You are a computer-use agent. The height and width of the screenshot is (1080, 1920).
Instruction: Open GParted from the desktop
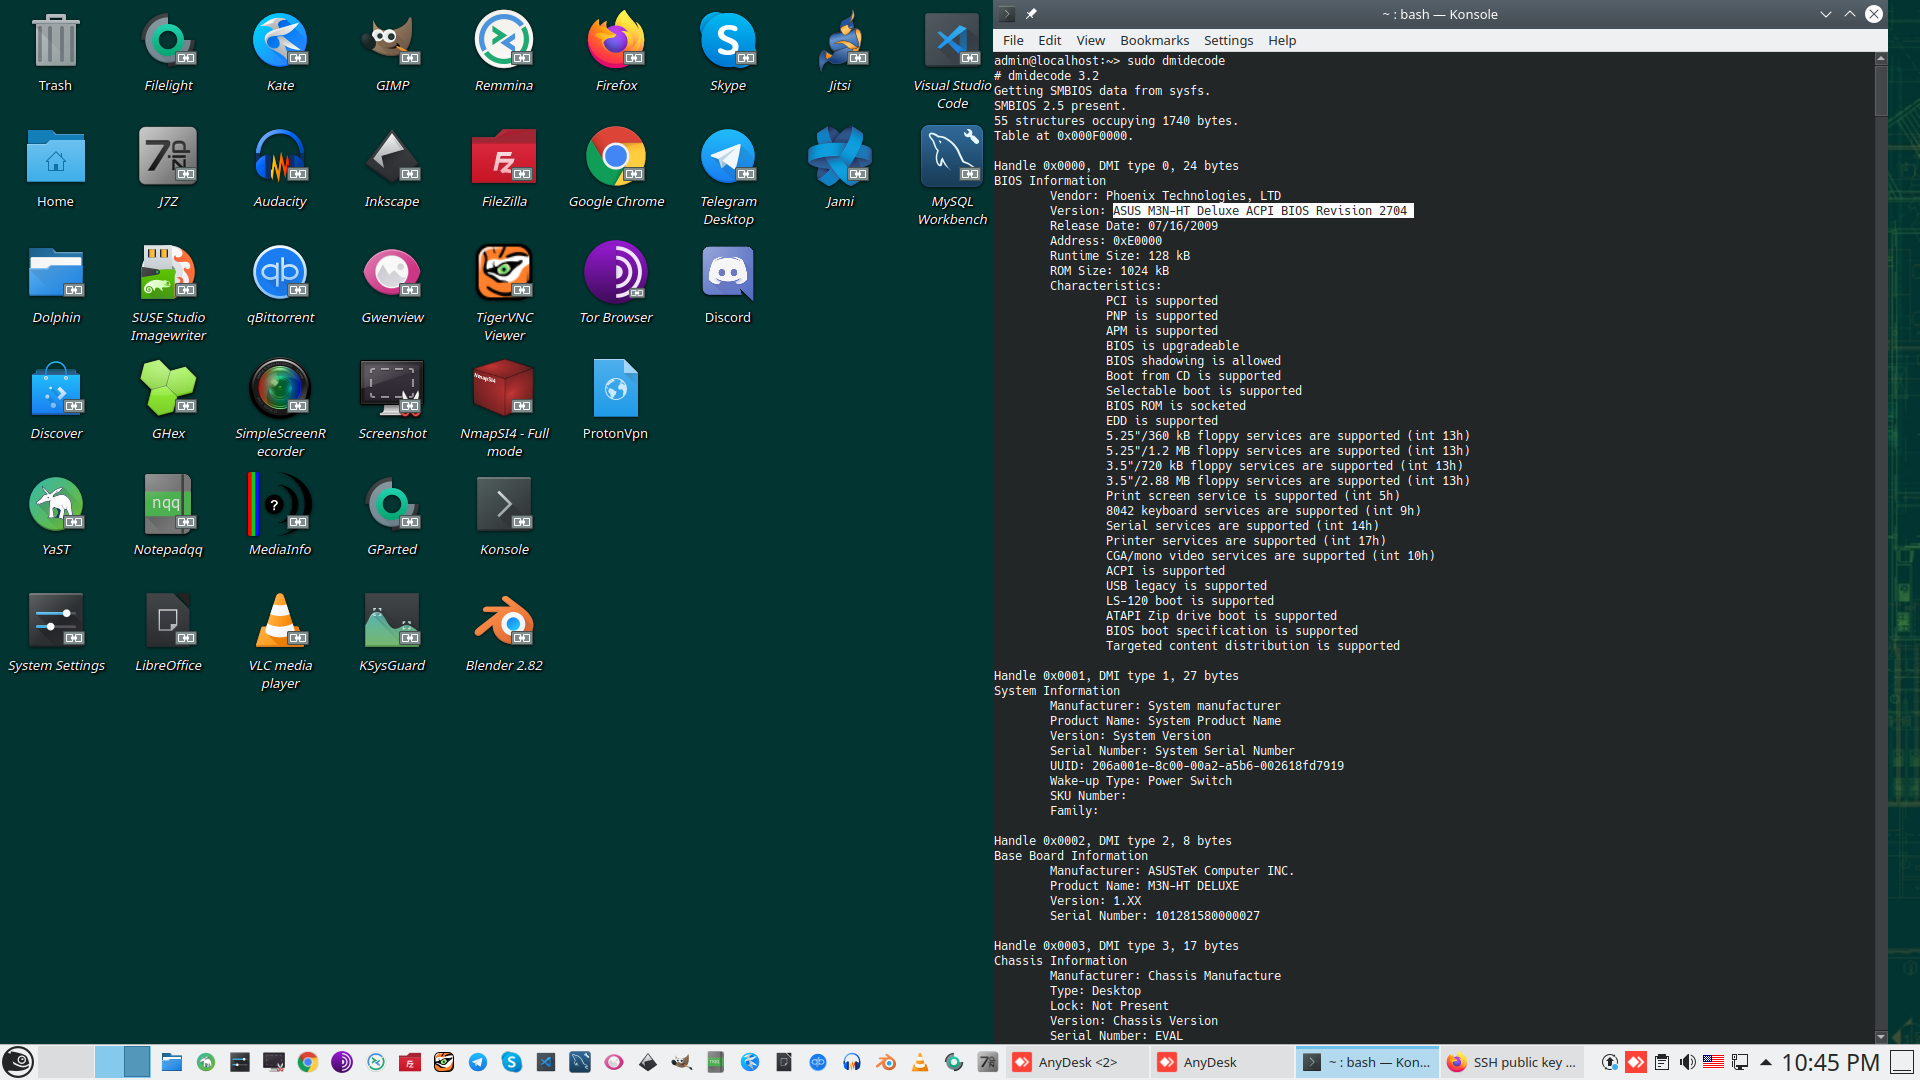point(391,505)
